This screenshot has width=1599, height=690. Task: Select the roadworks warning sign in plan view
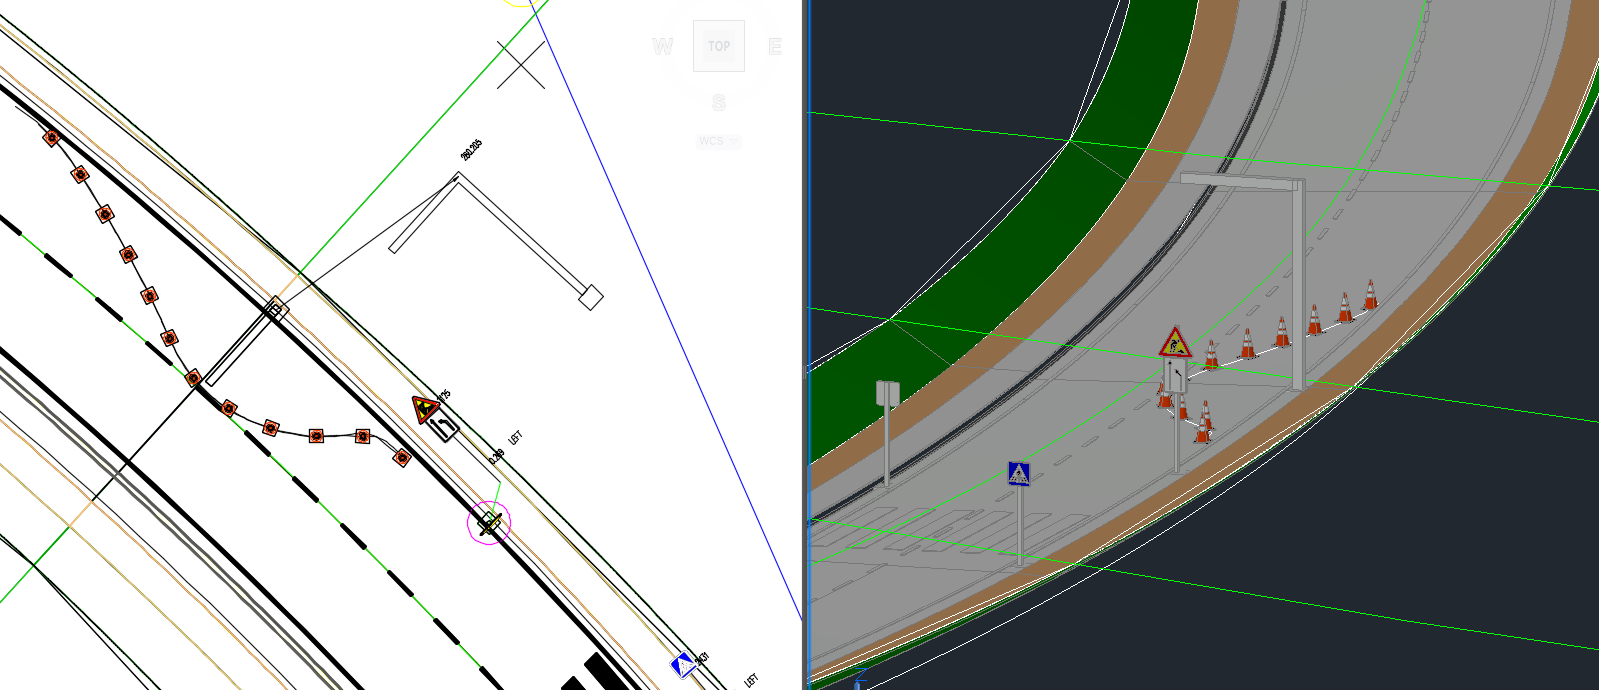click(x=425, y=408)
